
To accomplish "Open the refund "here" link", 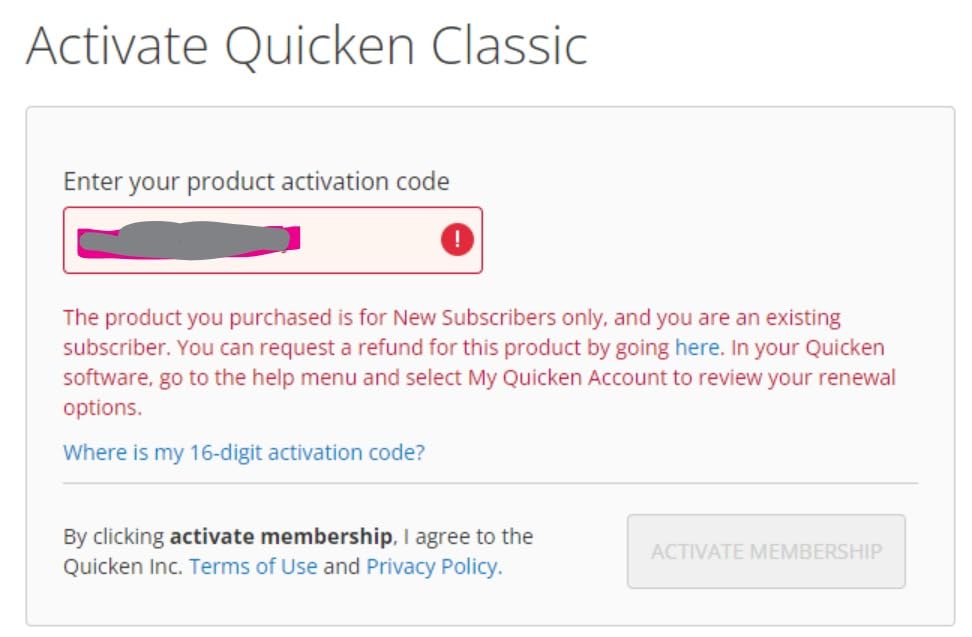I will tap(697, 348).
